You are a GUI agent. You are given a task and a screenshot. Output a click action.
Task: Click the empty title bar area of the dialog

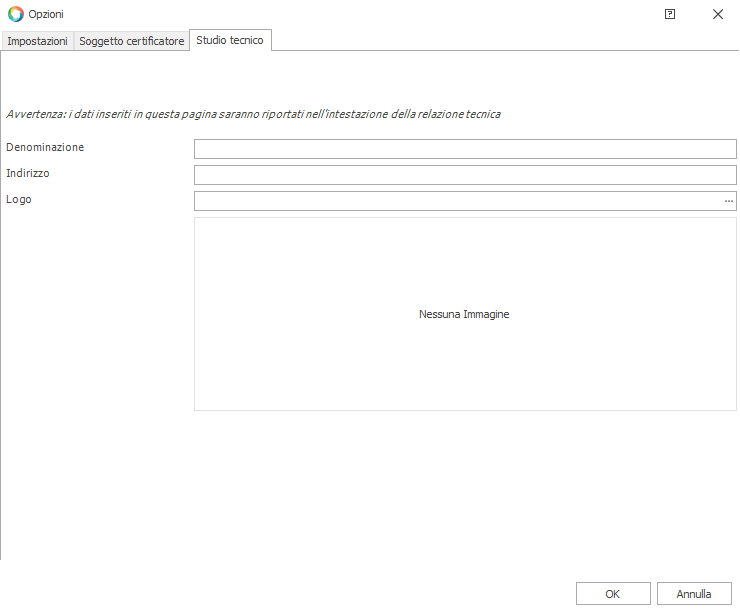pos(350,14)
